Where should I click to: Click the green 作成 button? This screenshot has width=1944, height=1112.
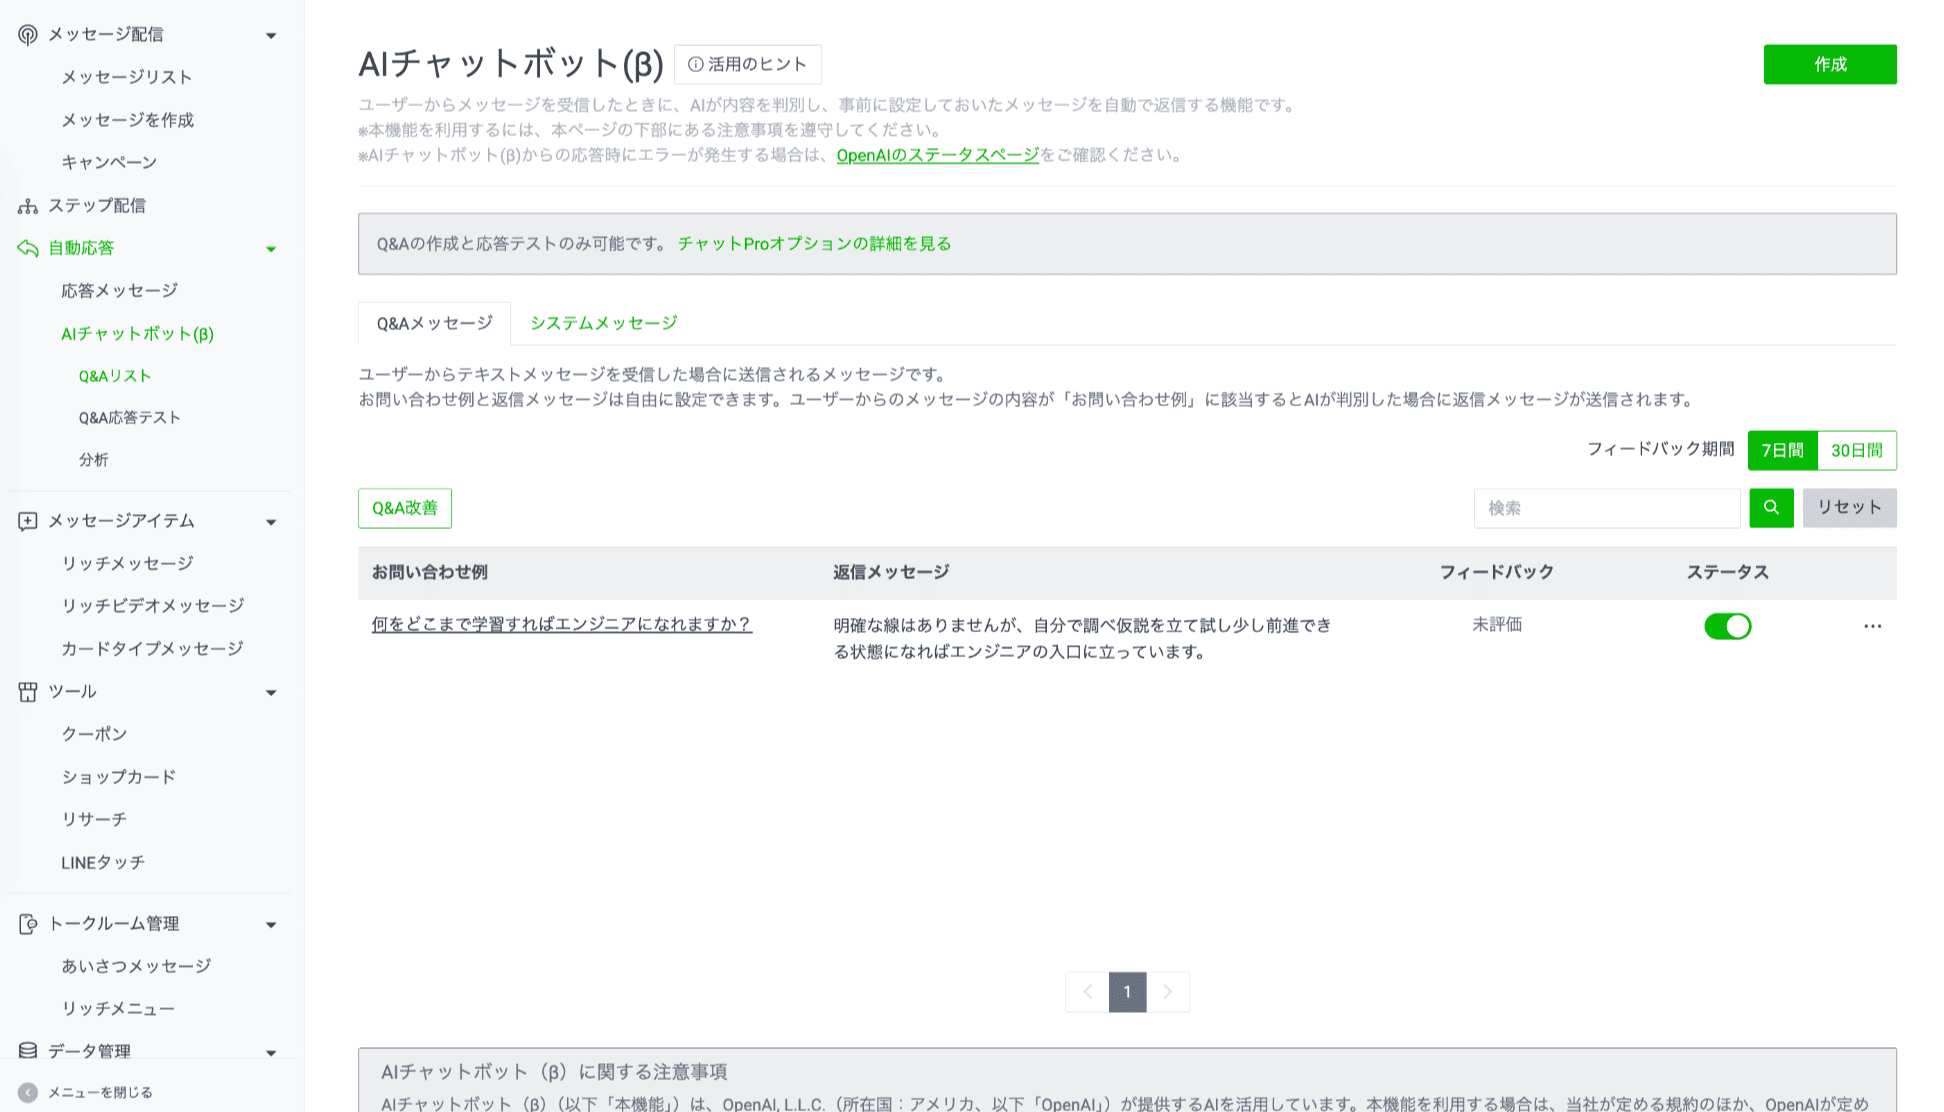click(1830, 64)
